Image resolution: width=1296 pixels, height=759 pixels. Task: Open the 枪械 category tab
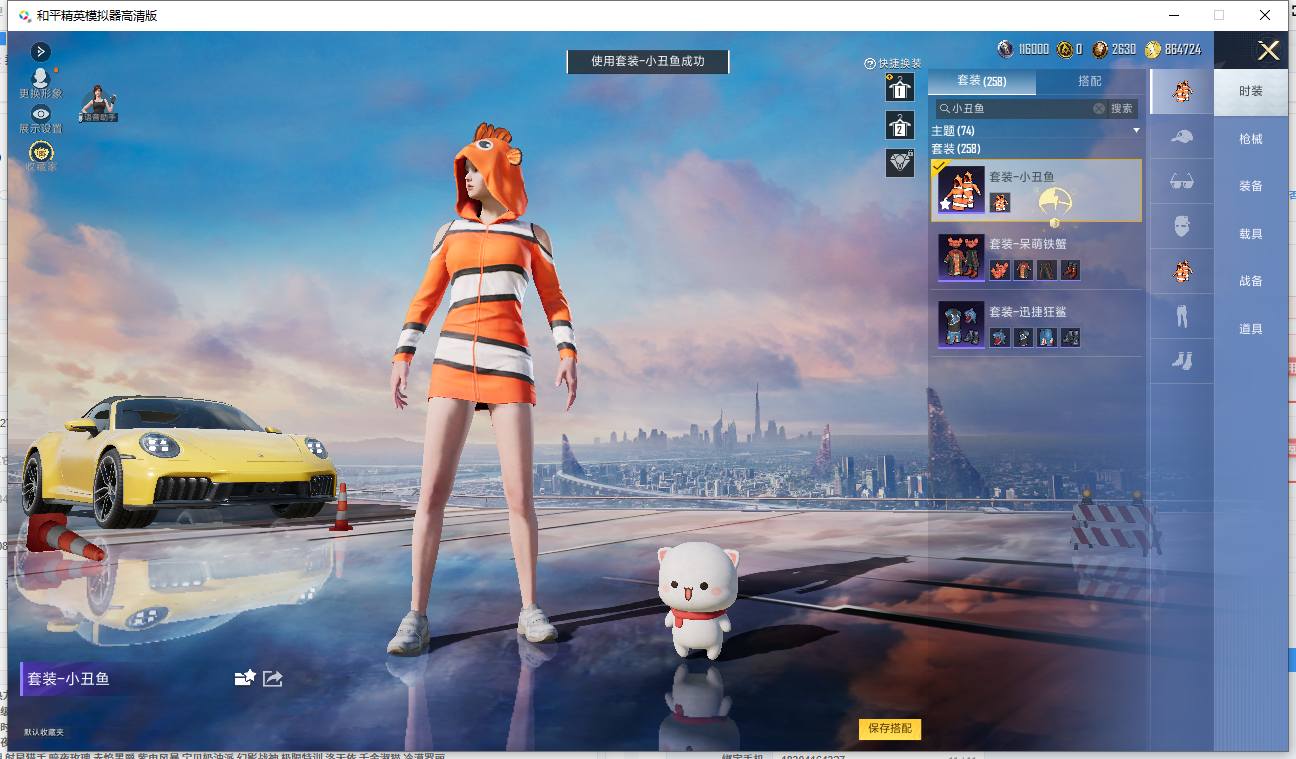coord(1251,139)
